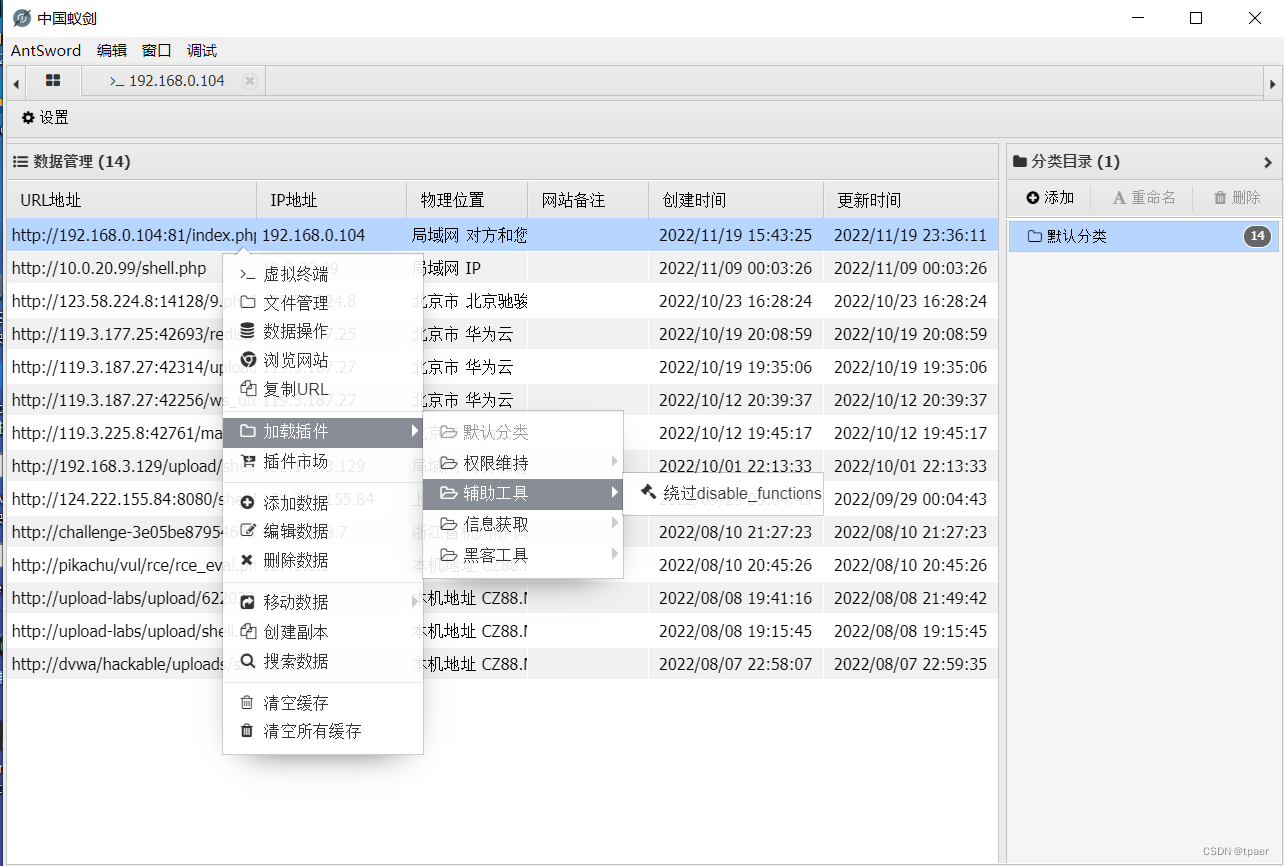Click the X icon beside 删除数据
Screen dimensions: 1284x866
(247, 560)
